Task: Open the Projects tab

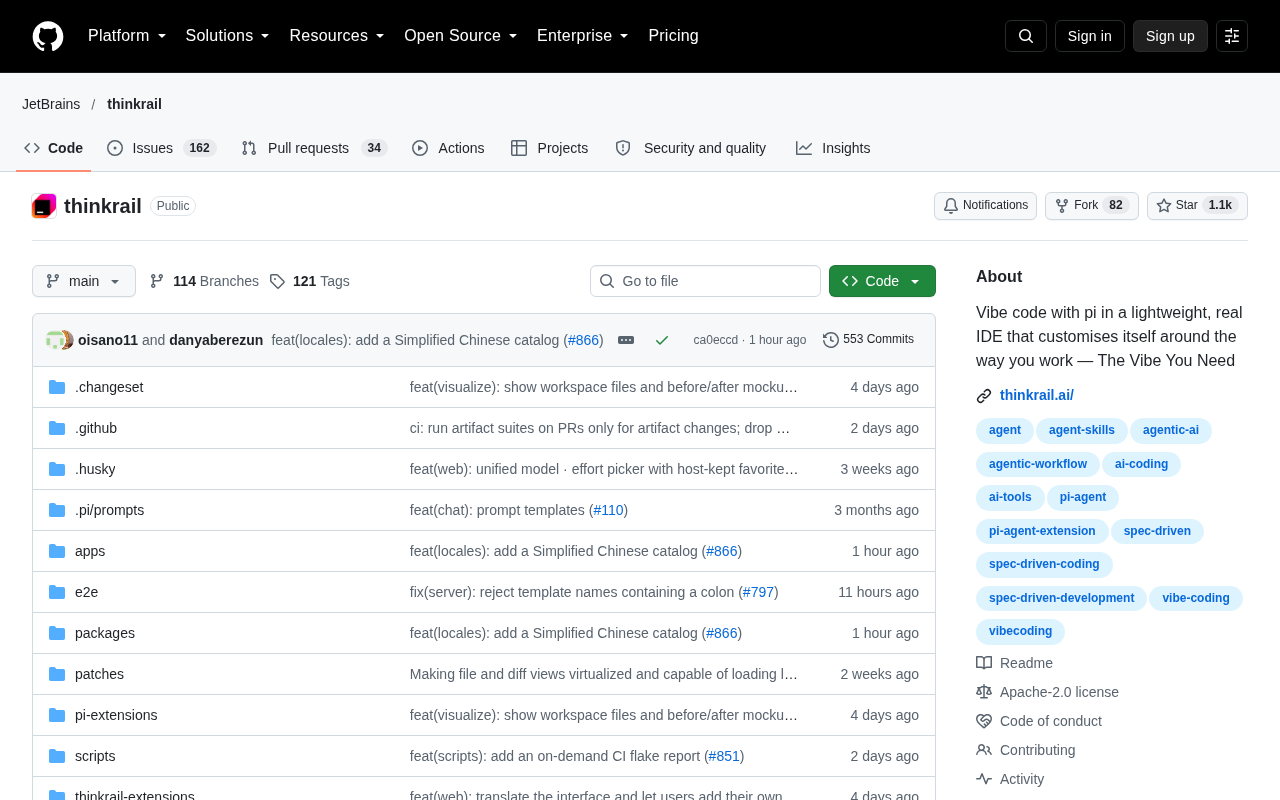Action: point(549,148)
